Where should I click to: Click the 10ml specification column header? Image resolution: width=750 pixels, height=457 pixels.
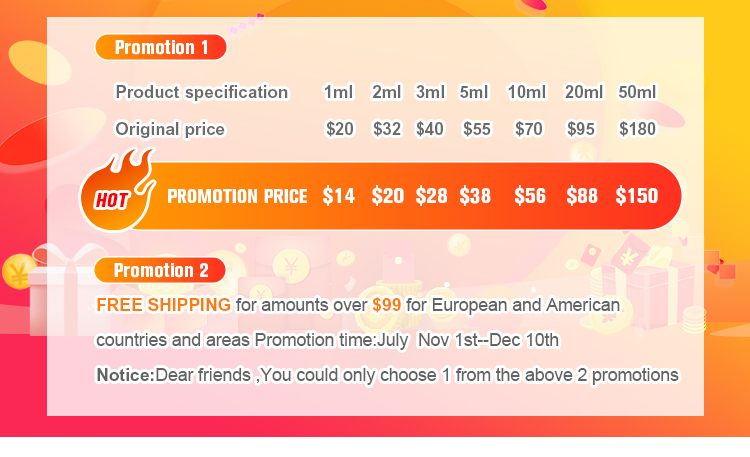tap(527, 92)
